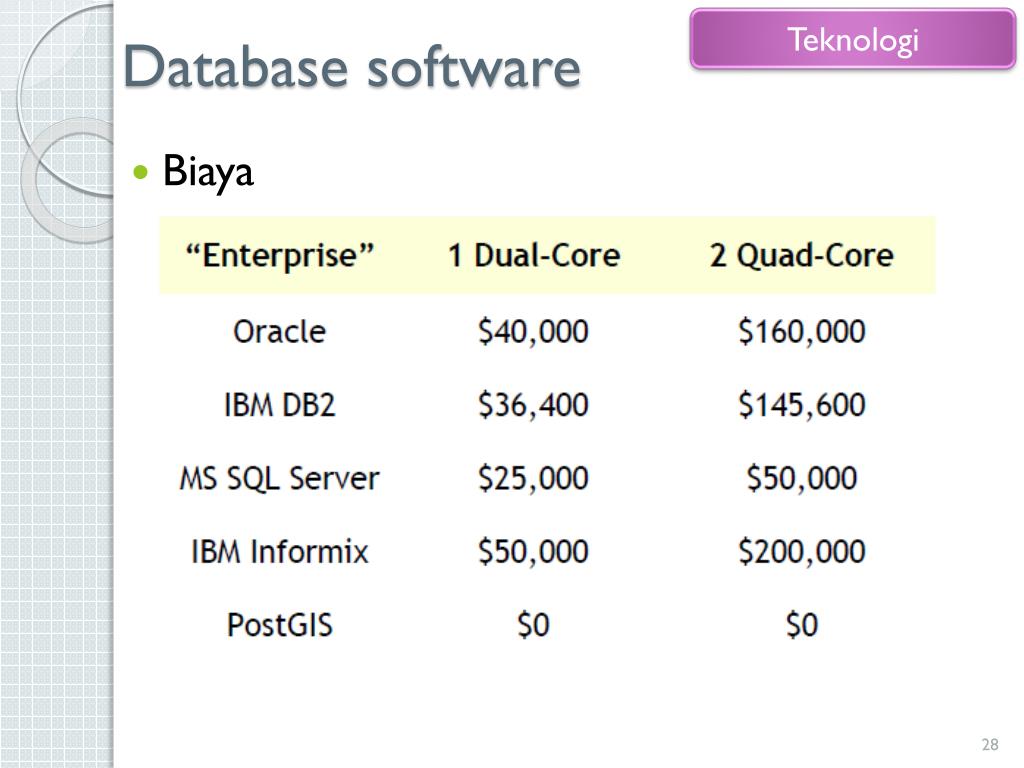Click IBM DB2's $36,400 price cell
Screen dimensions: 1024x768
533,405
